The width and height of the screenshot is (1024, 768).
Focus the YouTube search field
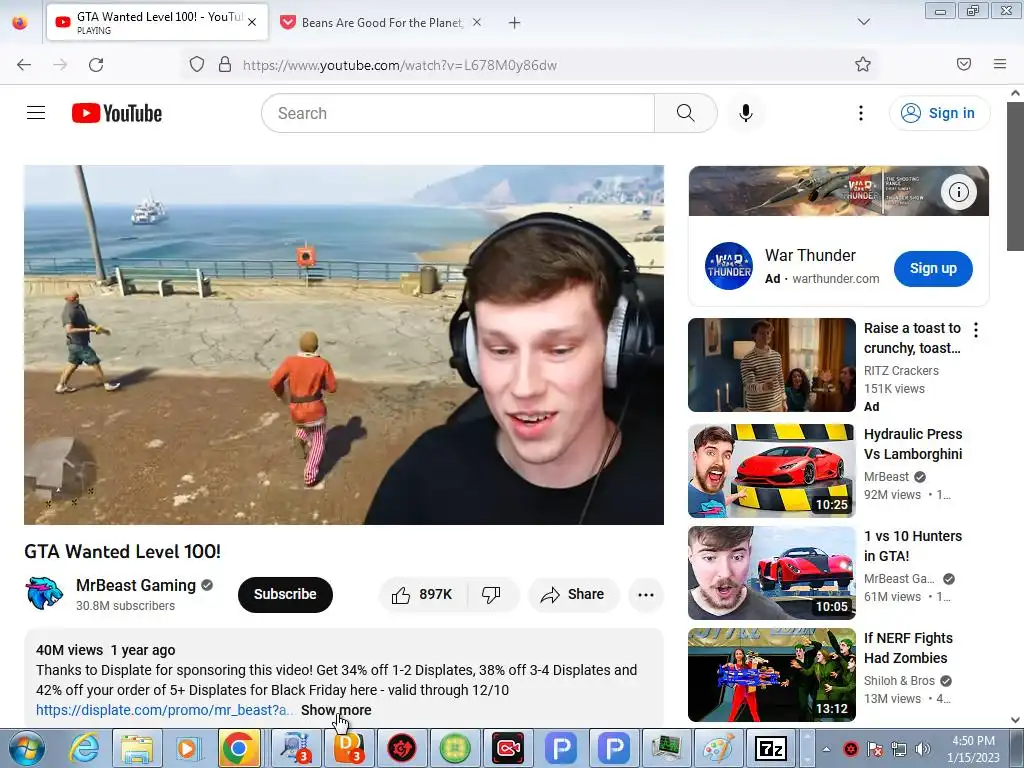click(458, 113)
